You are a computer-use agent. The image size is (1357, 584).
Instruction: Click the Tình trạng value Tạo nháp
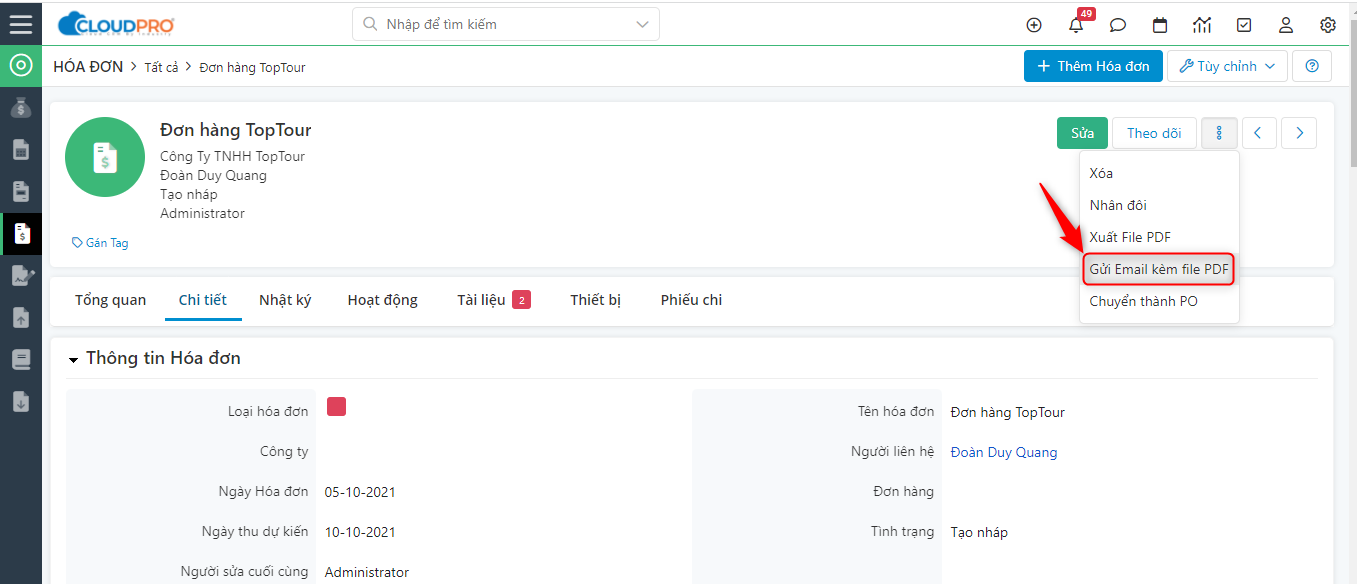979,532
